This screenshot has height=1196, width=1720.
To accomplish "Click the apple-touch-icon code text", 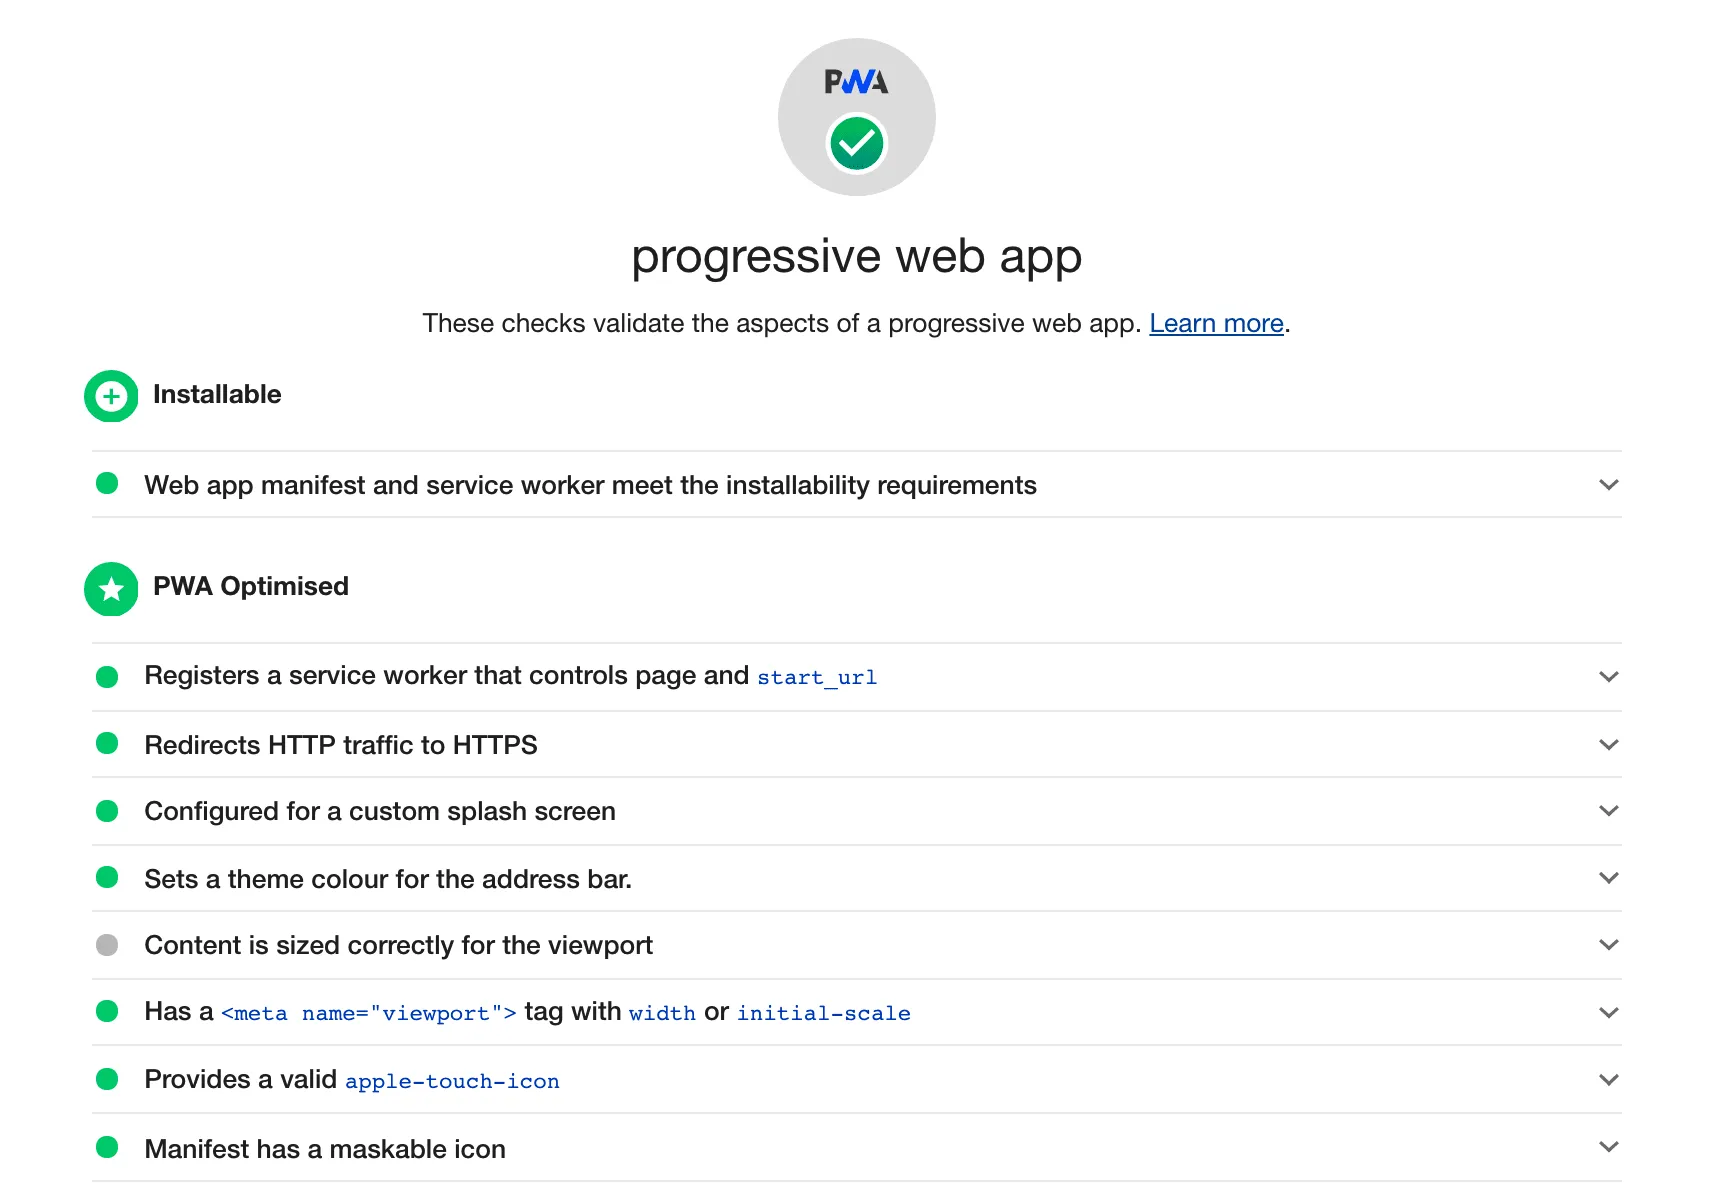I will pos(452,1081).
